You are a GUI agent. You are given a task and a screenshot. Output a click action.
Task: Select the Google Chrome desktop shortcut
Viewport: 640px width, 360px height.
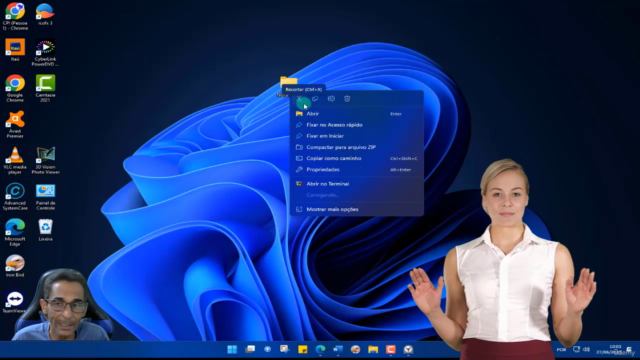(15, 88)
